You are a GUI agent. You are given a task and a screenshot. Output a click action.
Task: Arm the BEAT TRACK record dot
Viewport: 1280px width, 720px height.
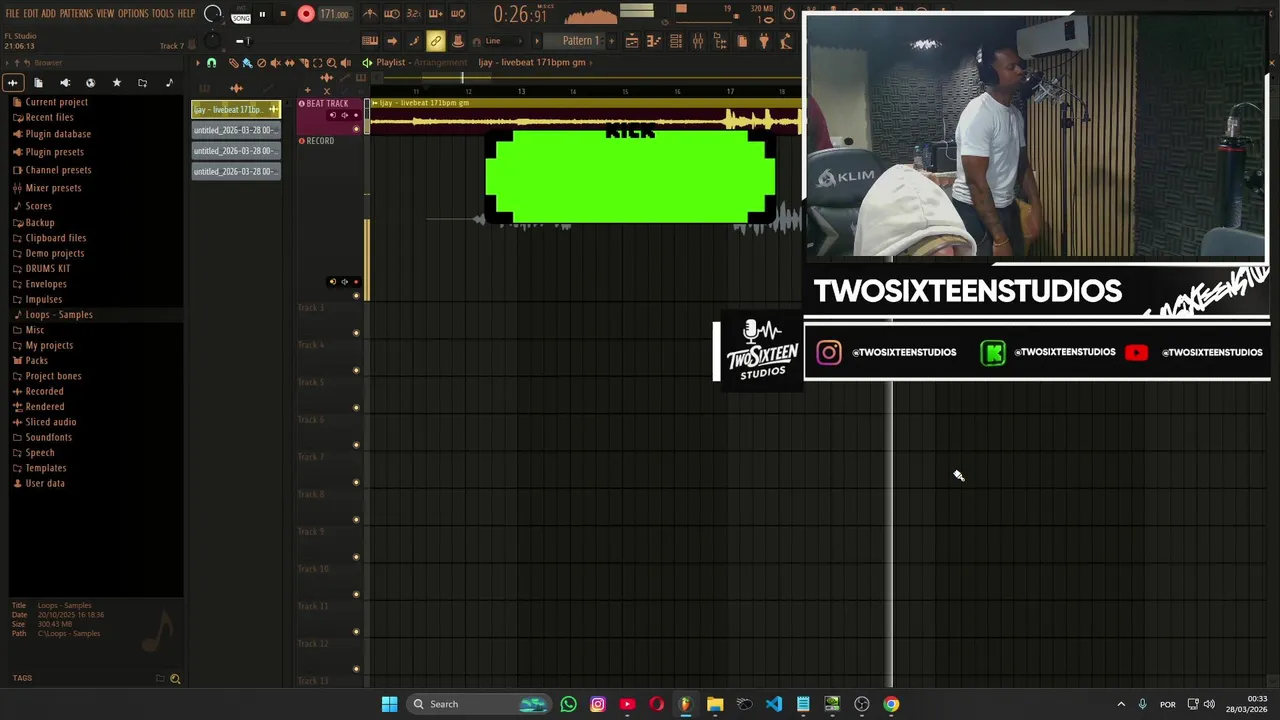point(356,115)
